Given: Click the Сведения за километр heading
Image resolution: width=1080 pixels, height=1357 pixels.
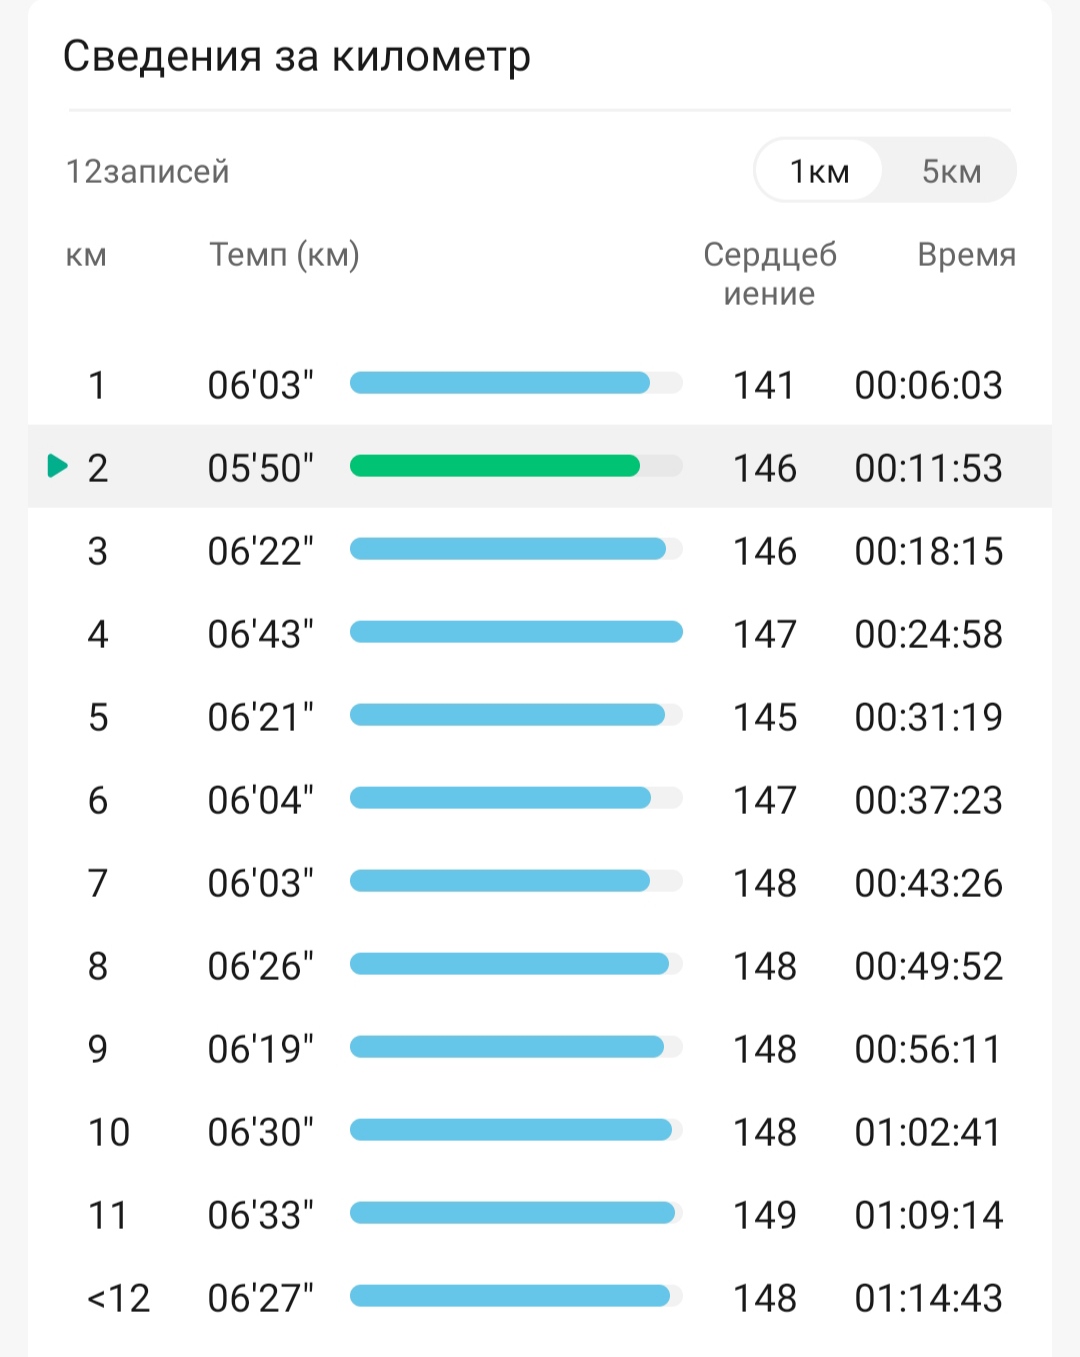Looking at the screenshot, I should point(297,57).
